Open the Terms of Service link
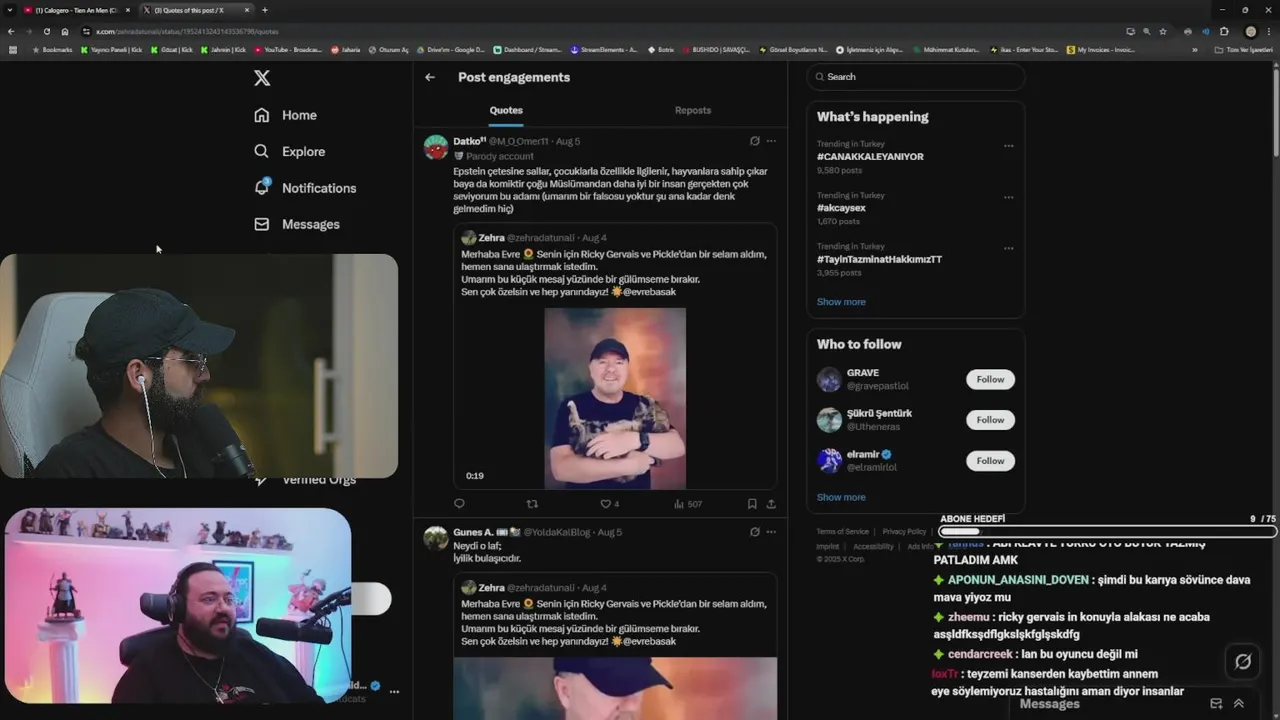This screenshot has width=1280, height=720. (842, 532)
